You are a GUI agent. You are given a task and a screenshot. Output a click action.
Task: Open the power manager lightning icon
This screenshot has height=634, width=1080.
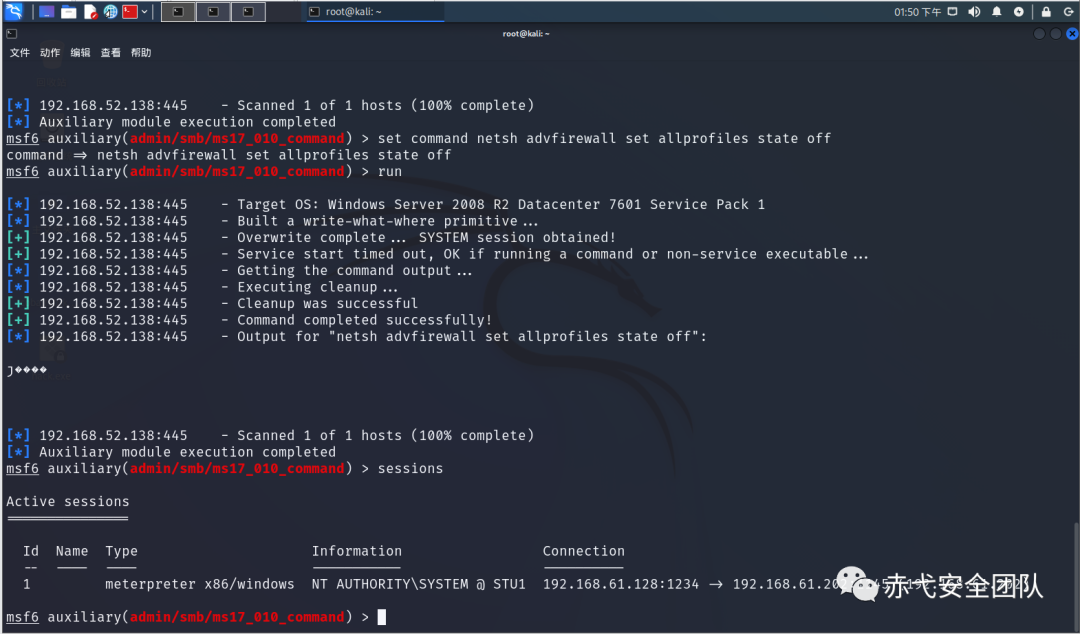[1018, 12]
